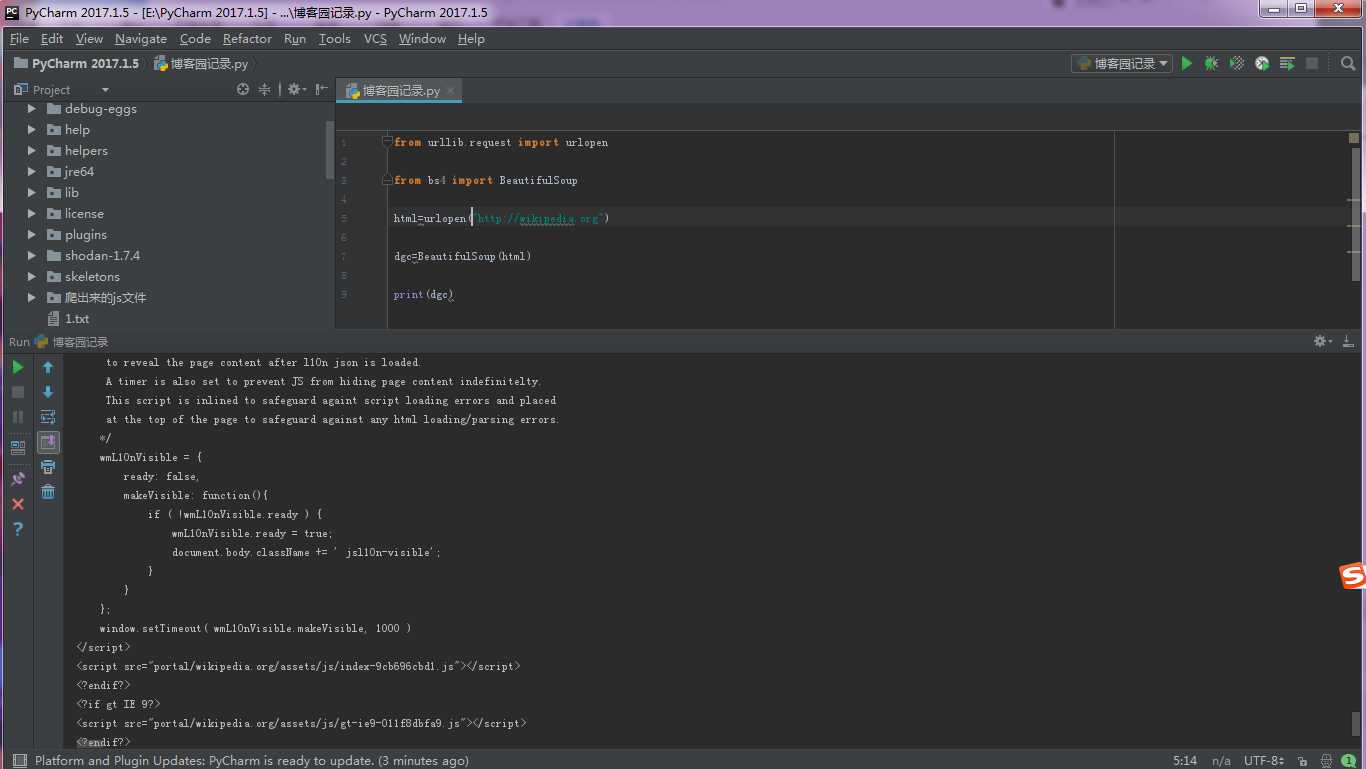Image resolution: width=1366 pixels, height=769 pixels.
Task: Open Search Everywhere magnifier icon
Action: (1348, 63)
